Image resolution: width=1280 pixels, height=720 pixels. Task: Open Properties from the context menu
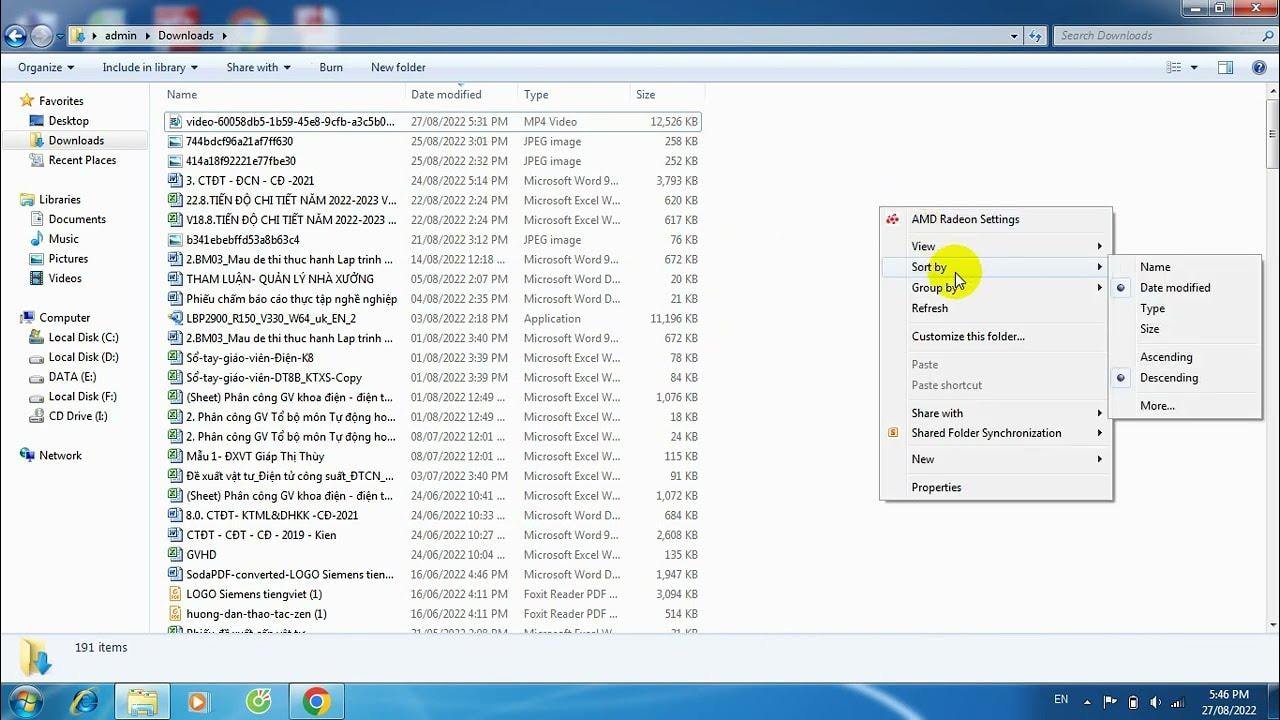(936, 487)
